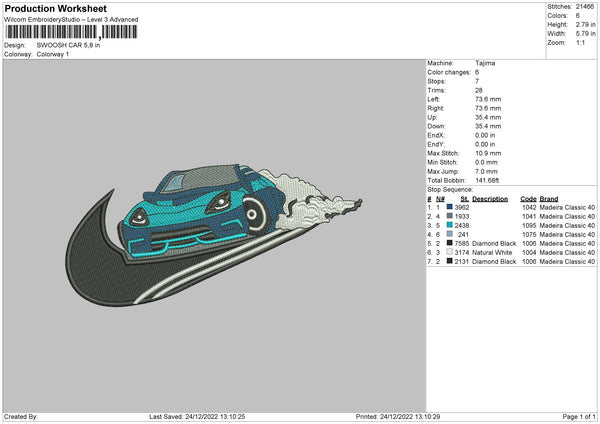This screenshot has width=600, height=424.
Task: Click the 'Colorway 1' value
Action: (x=53, y=54)
